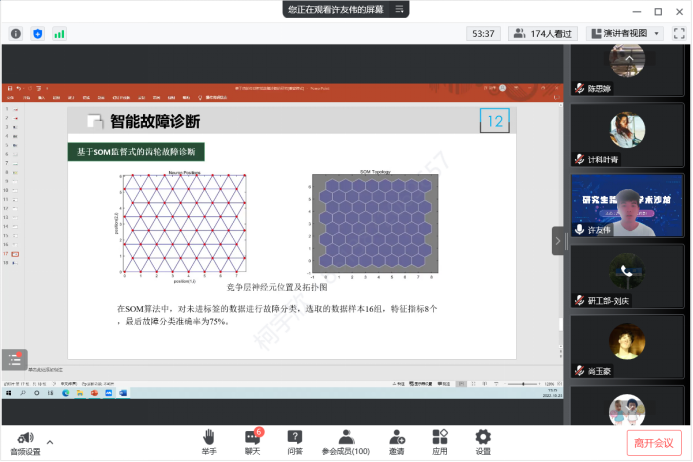Expand audio options arrow beside 音频设置
The height and width of the screenshot is (462, 693).
50,441
